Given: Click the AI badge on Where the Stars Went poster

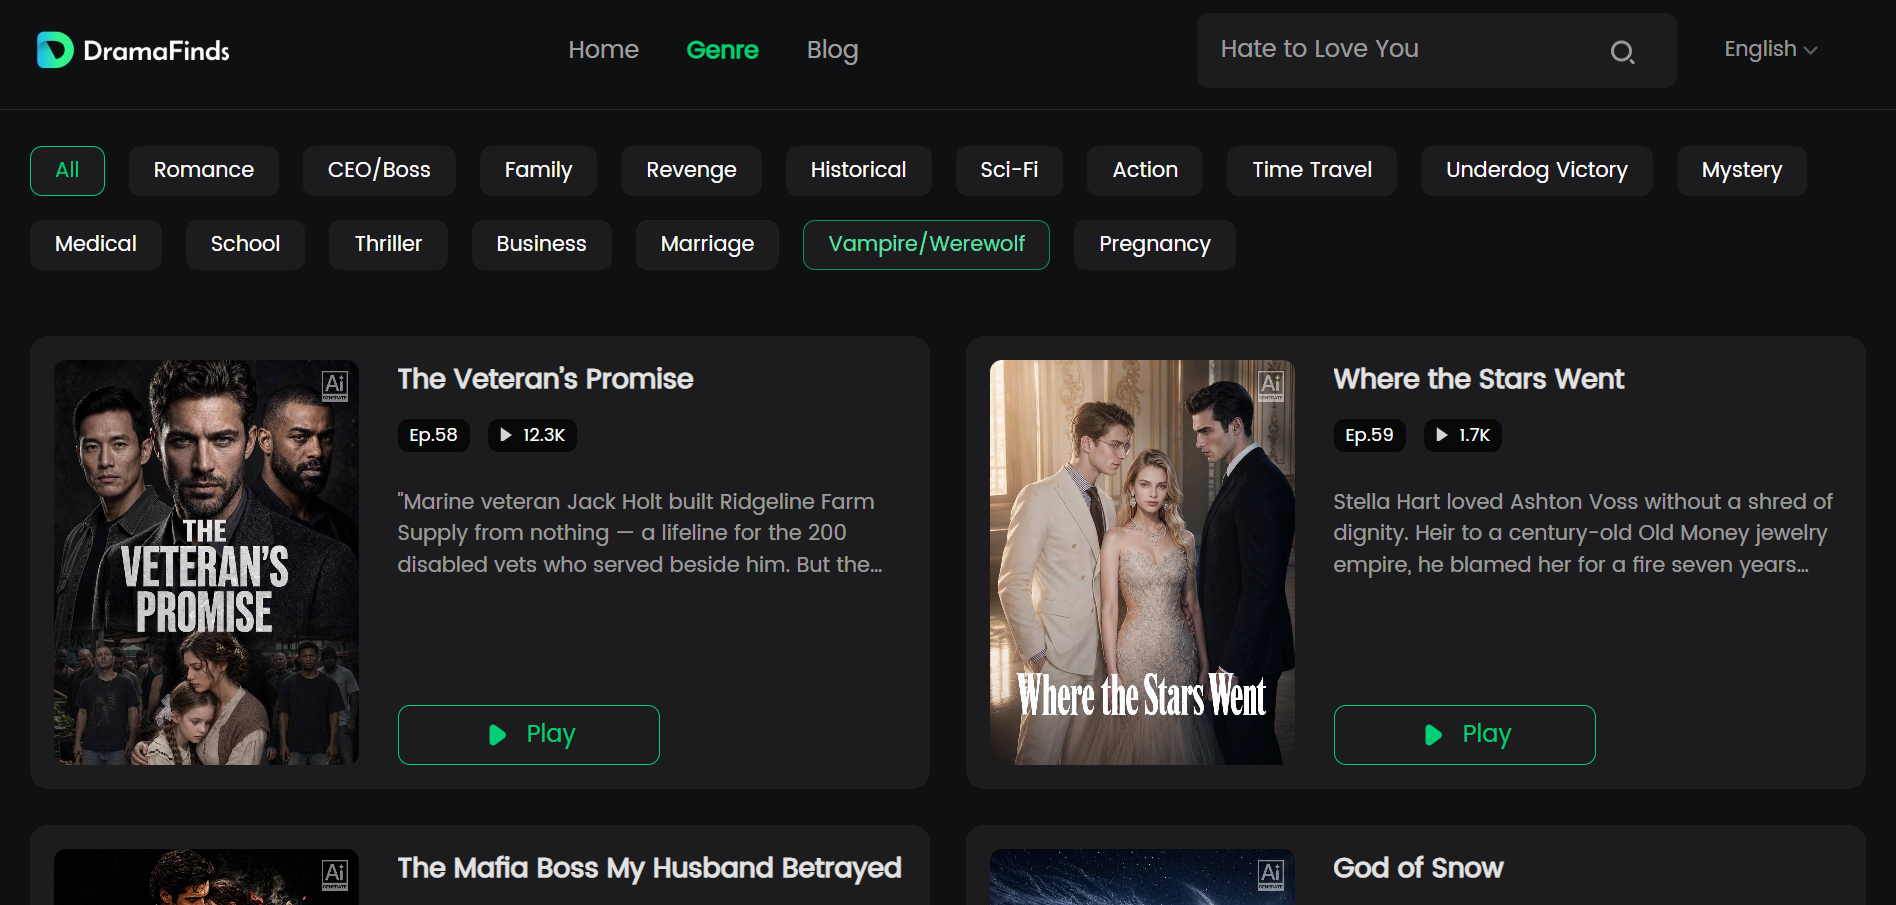Looking at the screenshot, I should tap(1271, 385).
